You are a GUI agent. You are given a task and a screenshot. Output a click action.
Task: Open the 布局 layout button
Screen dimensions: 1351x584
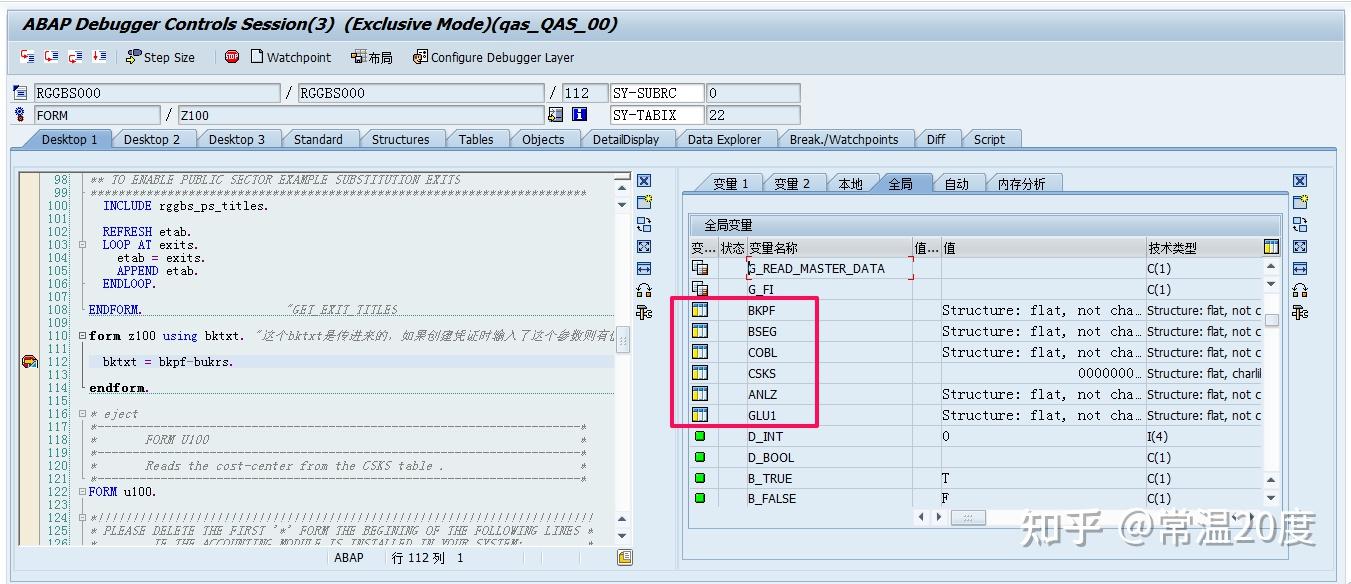click(371, 57)
